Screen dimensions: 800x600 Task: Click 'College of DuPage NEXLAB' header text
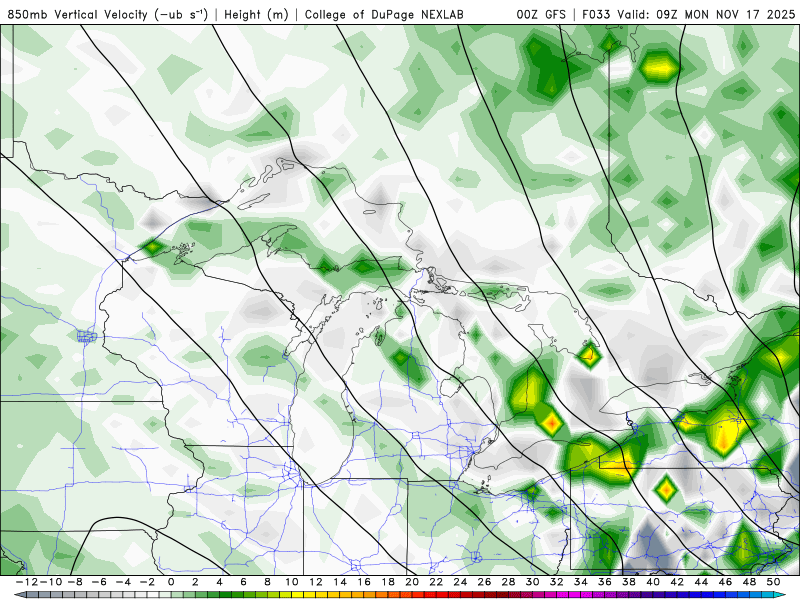(x=384, y=14)
